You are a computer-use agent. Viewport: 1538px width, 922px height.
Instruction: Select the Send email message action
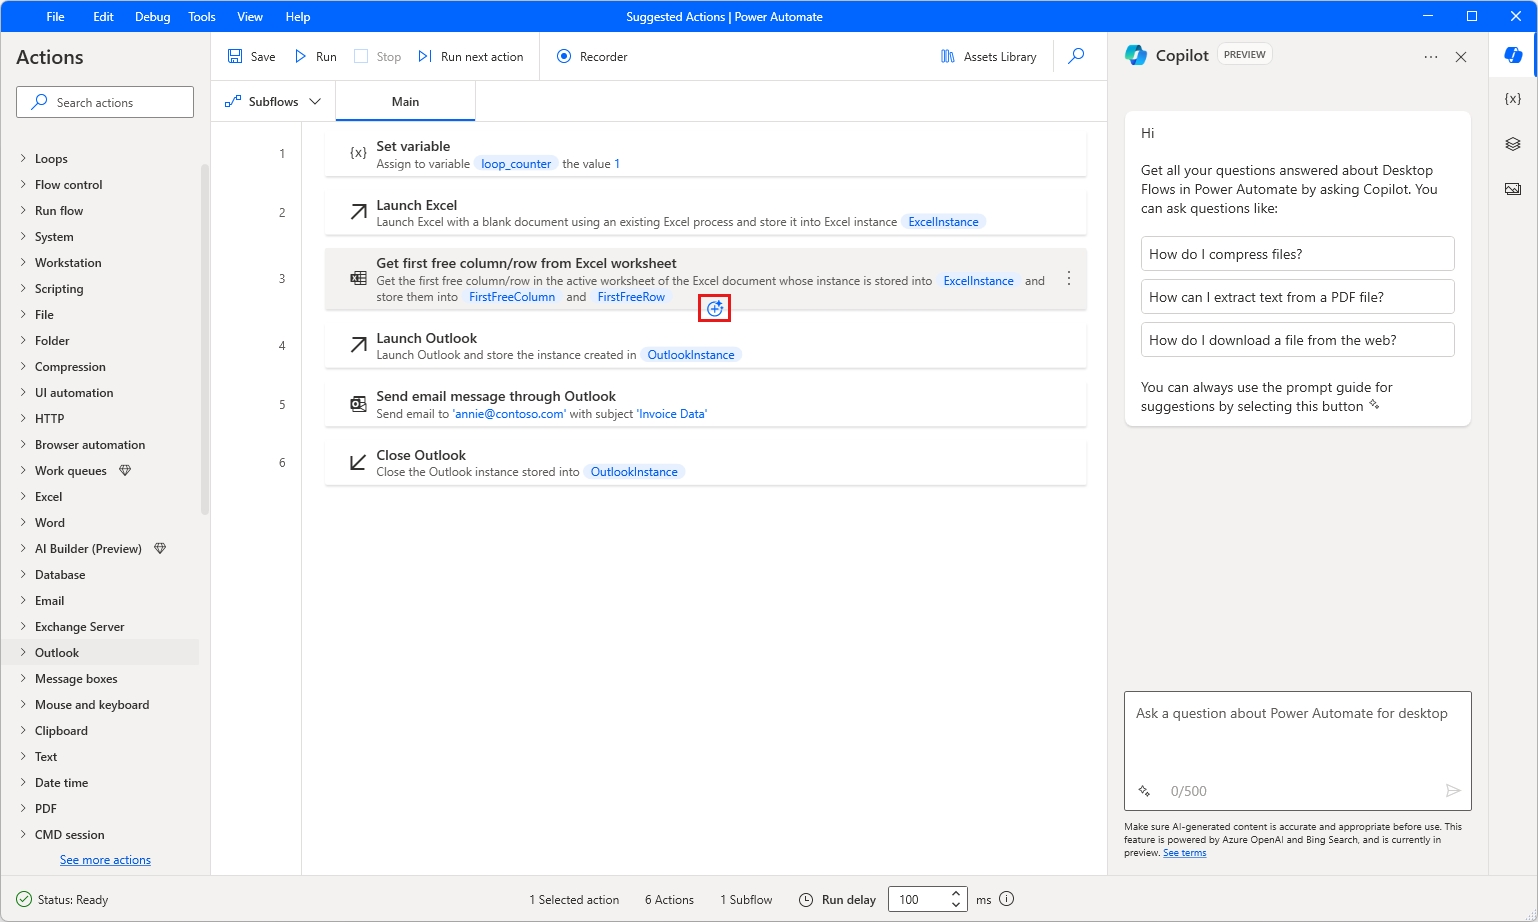[706, 404]
